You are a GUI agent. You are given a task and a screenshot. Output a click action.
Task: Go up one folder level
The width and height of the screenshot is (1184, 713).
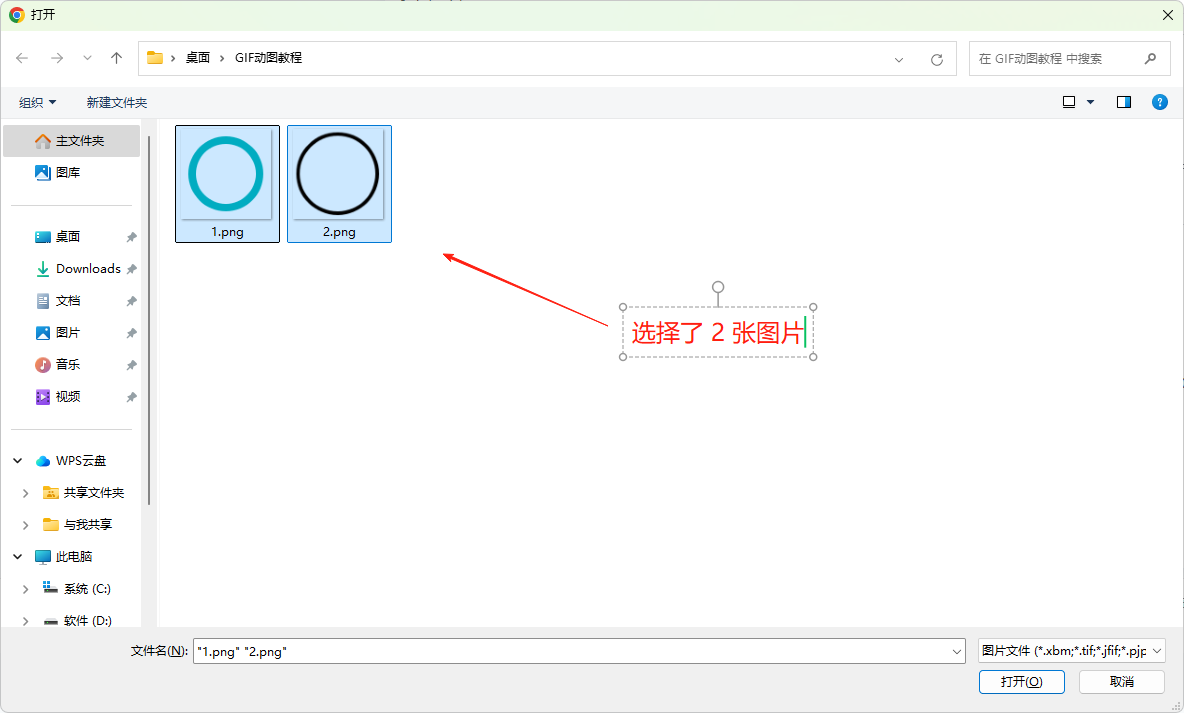click(x=116, y=58)
